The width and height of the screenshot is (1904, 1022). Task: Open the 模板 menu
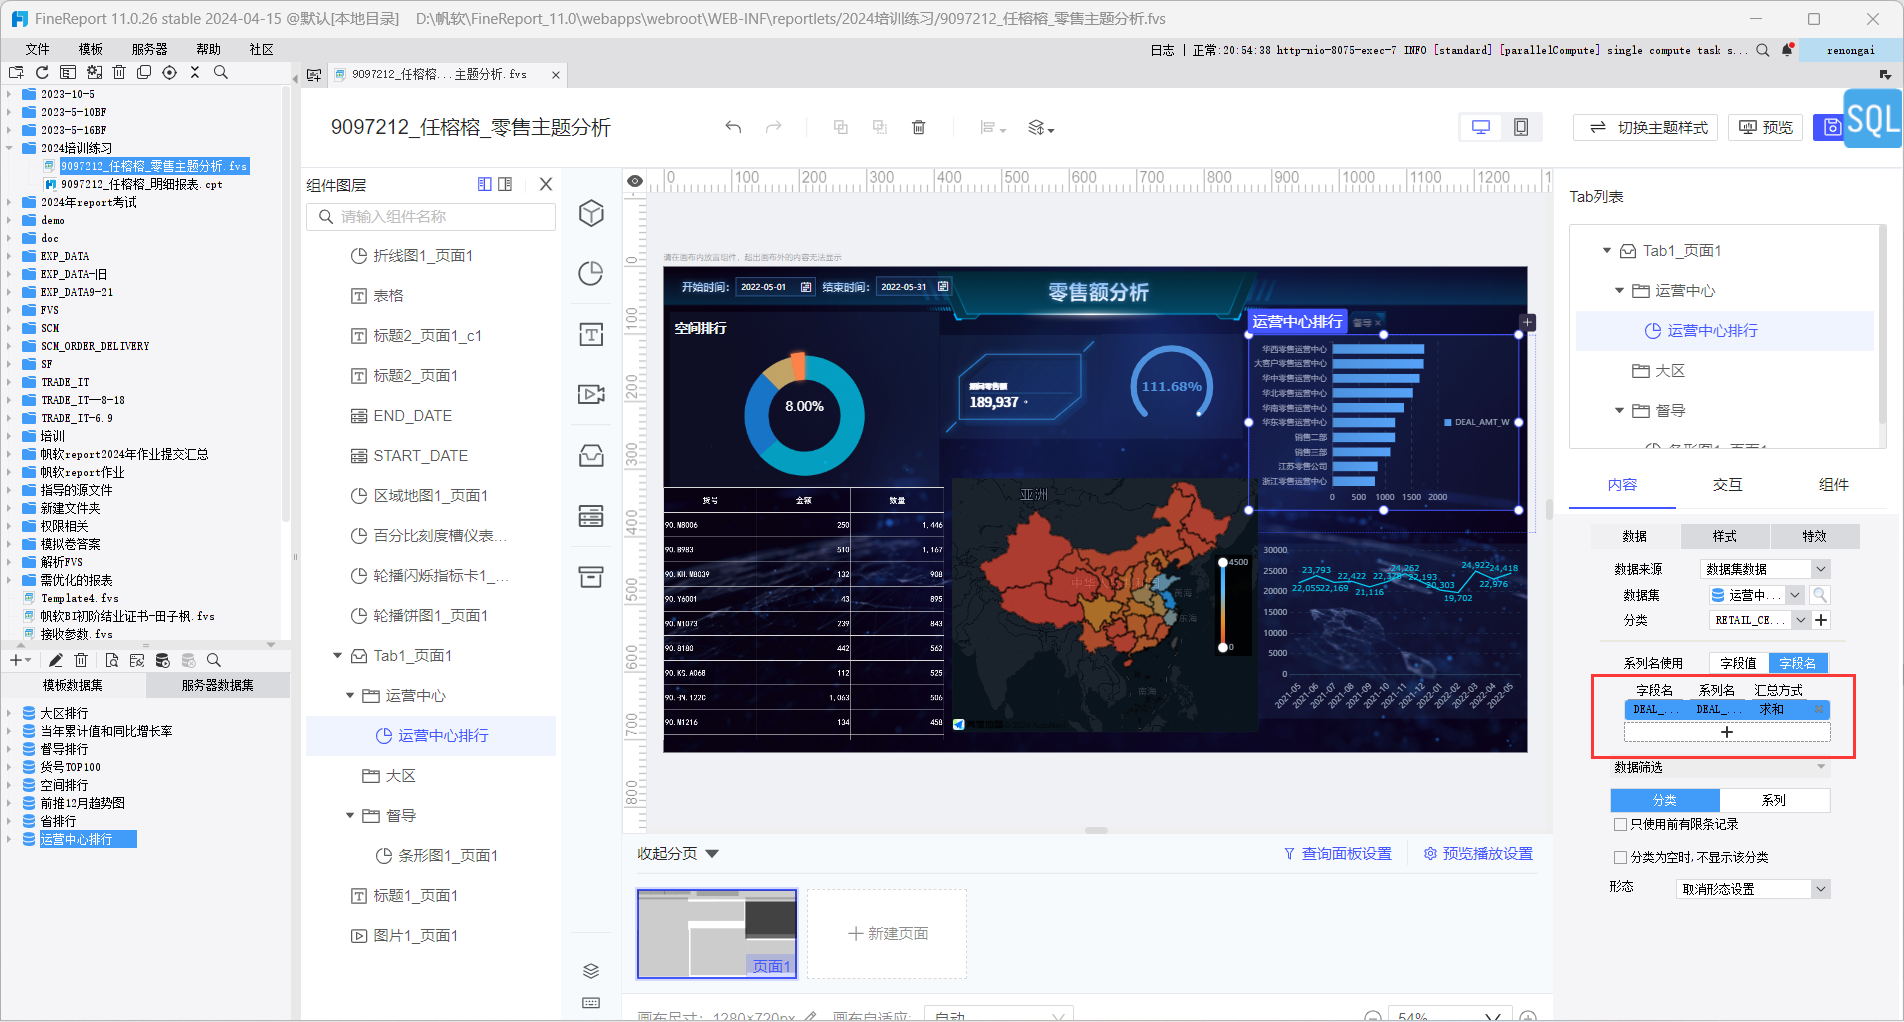coord(91,49)
